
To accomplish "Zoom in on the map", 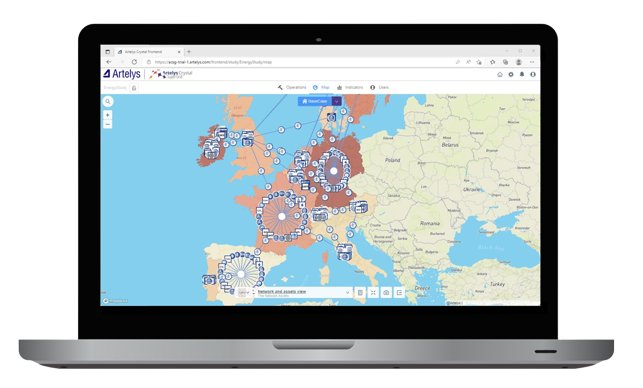I will click(x=107, y=115).
